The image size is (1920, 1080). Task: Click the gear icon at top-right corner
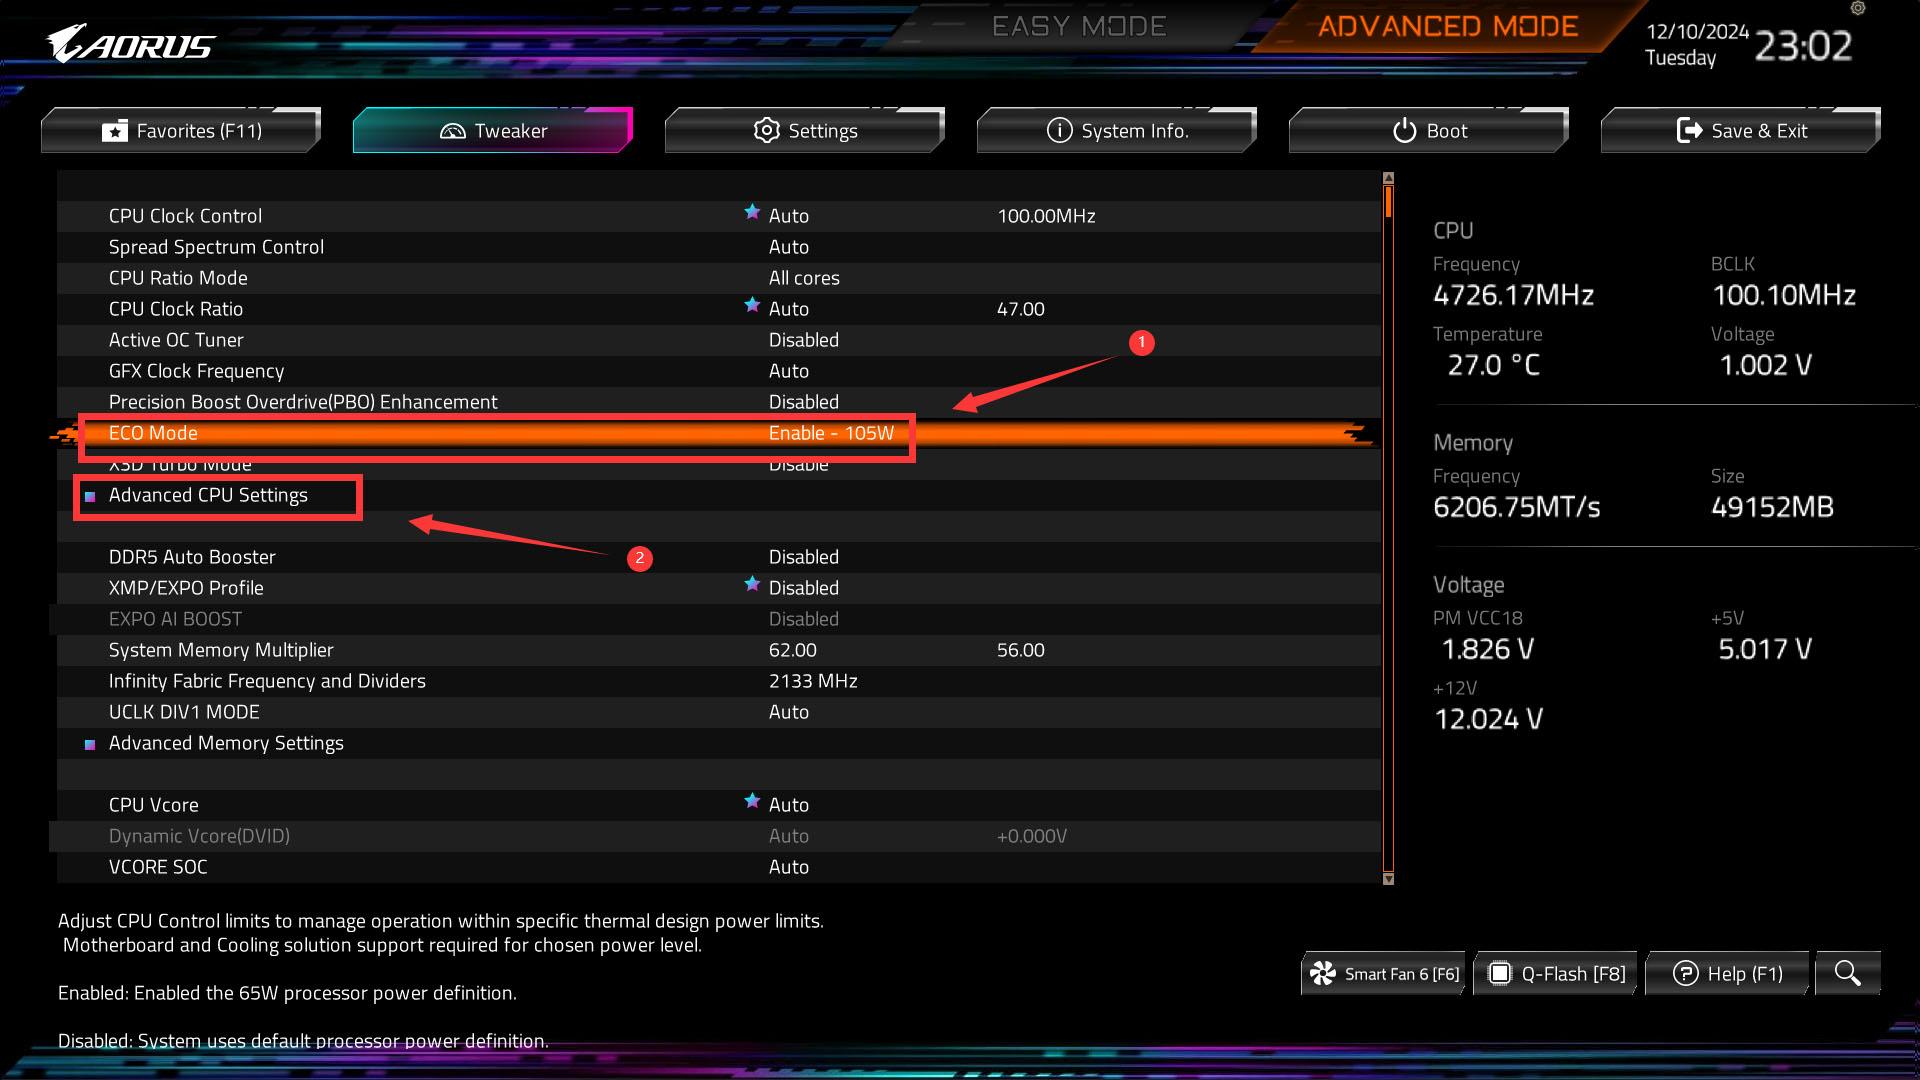tap(1858, 9)
